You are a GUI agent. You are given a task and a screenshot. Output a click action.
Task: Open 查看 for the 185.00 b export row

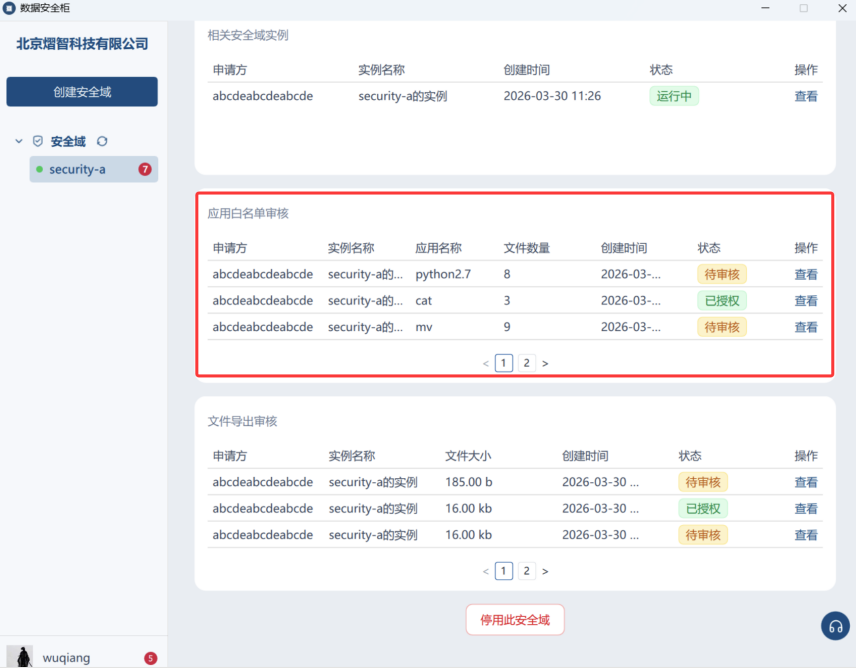[x=806, y=482]
